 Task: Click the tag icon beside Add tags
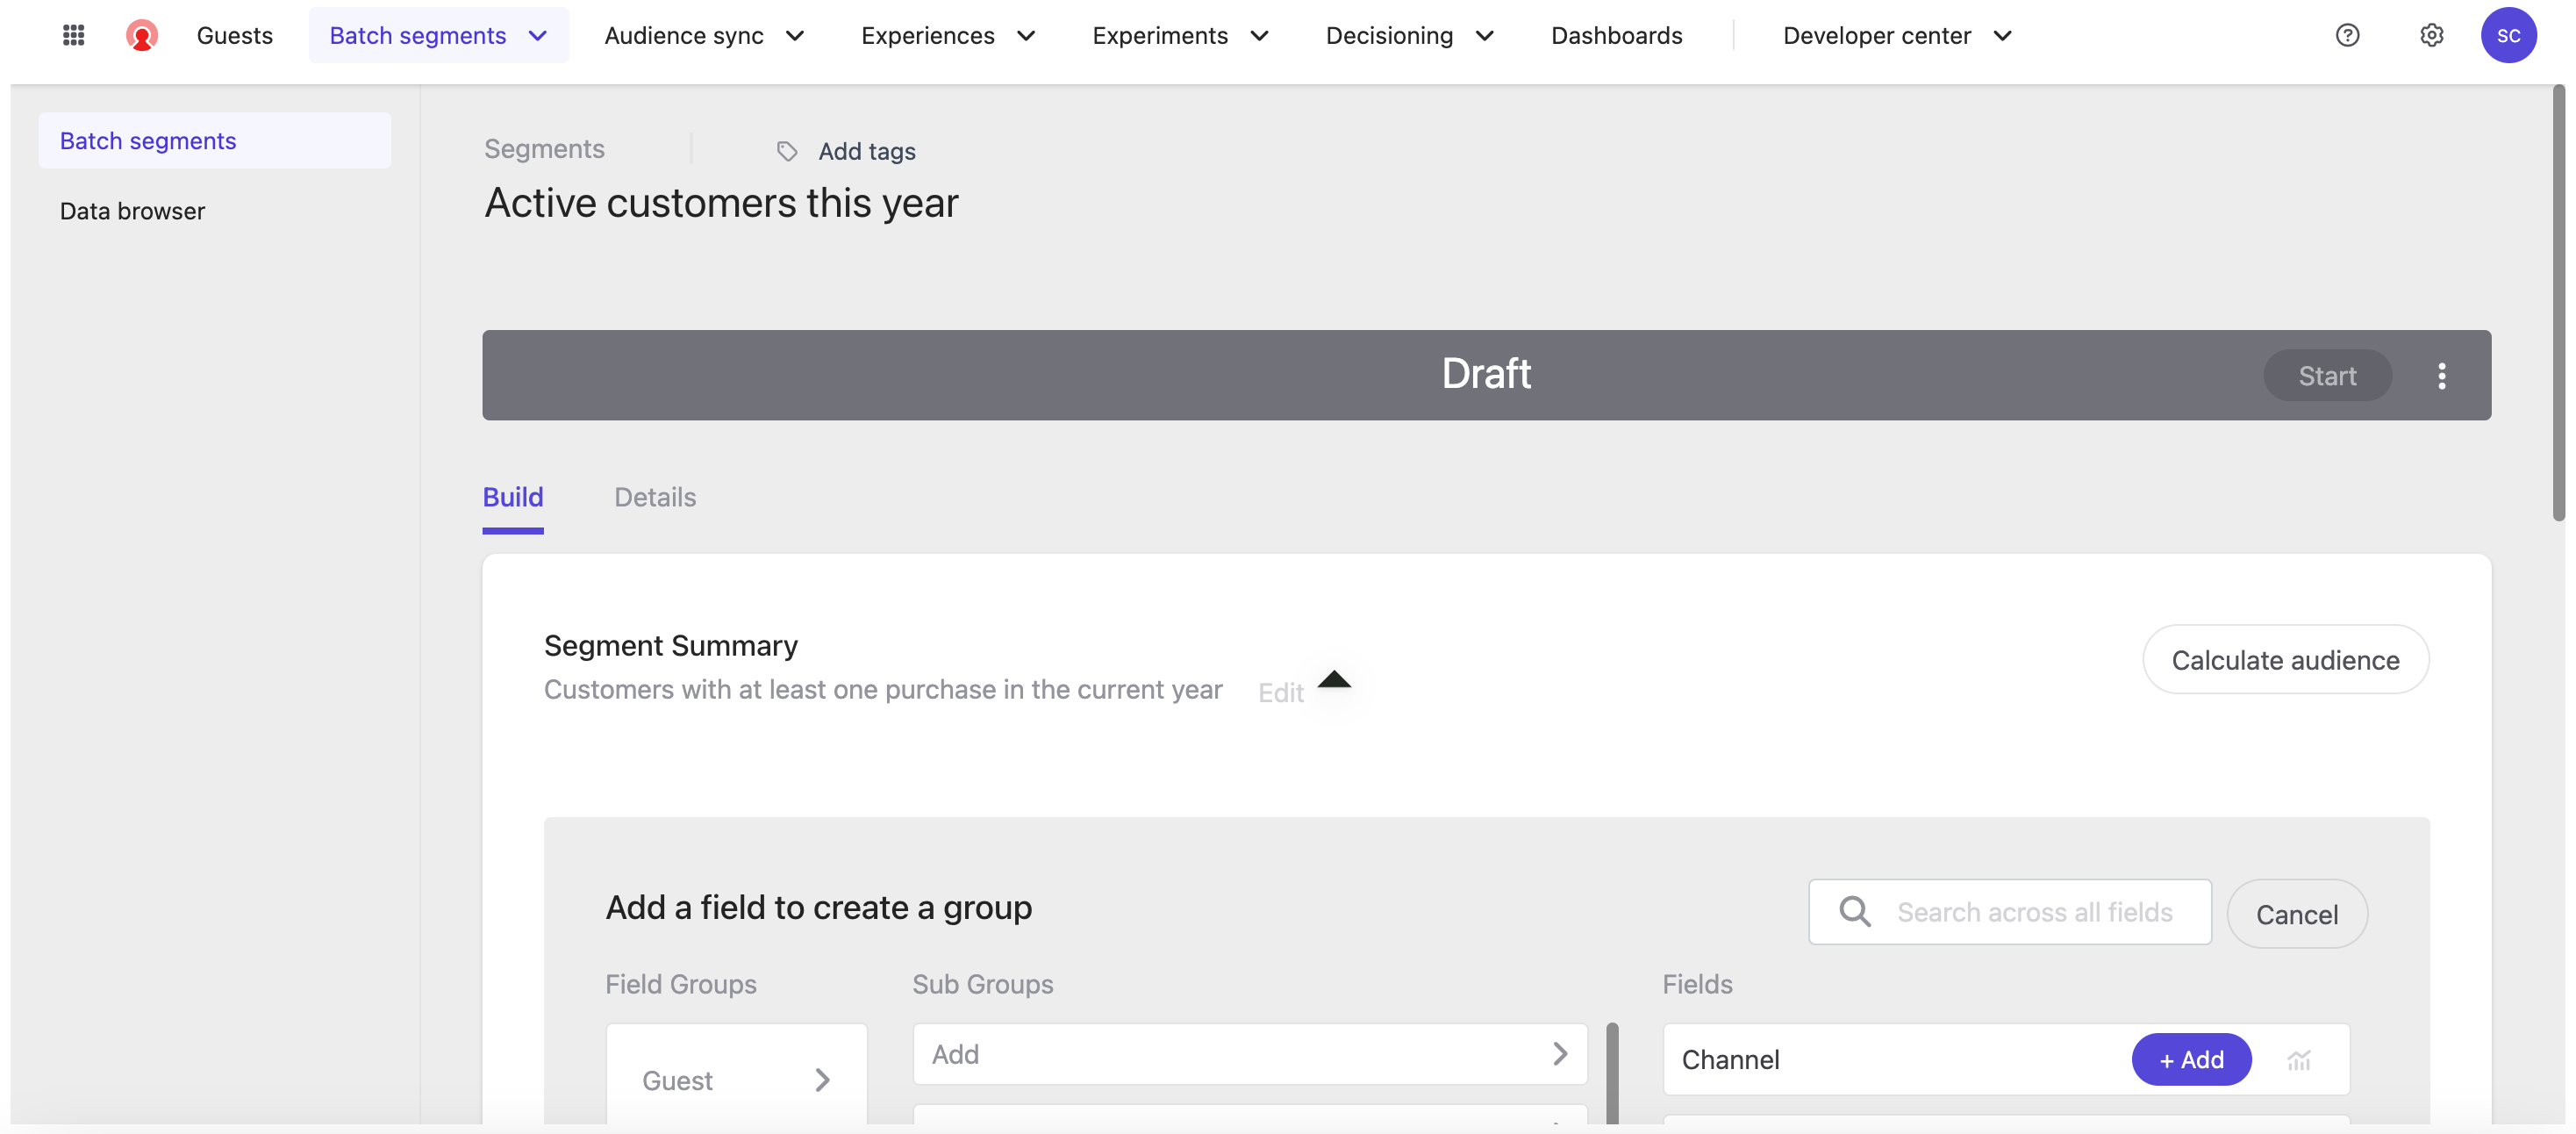tap(787, 151)
